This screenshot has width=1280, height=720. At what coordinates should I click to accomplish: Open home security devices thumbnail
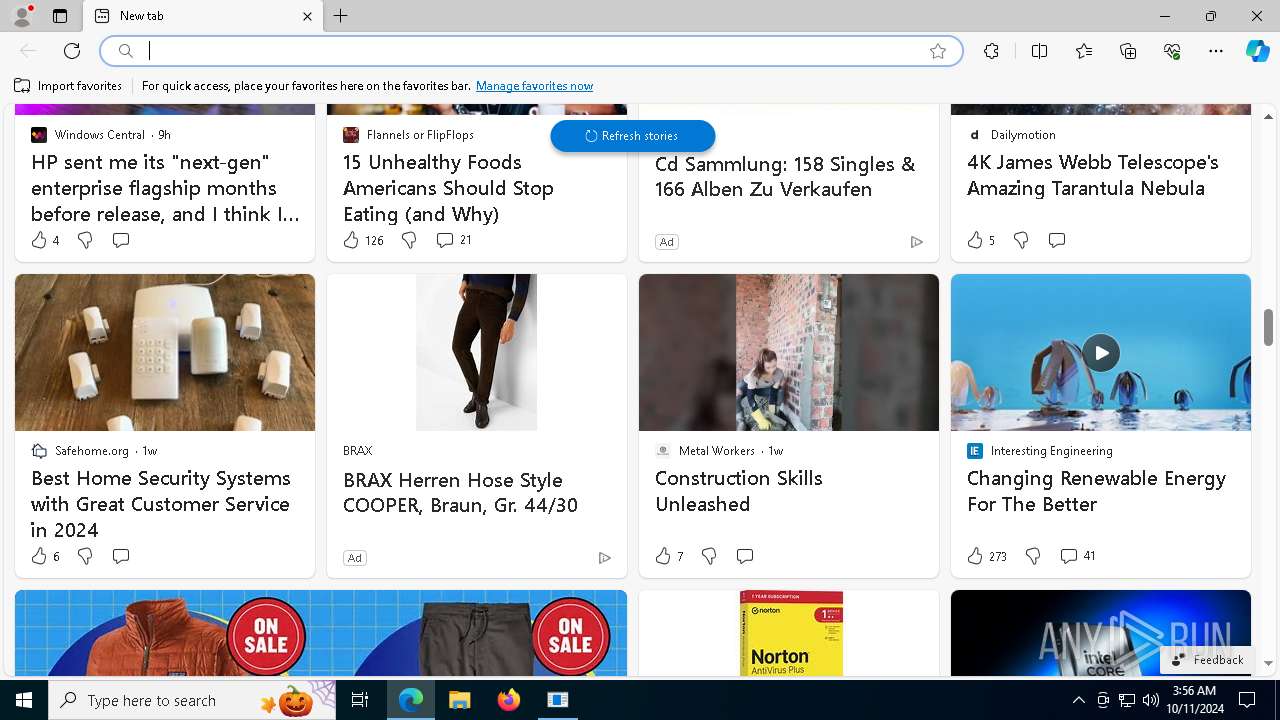[x=165, y=352]
